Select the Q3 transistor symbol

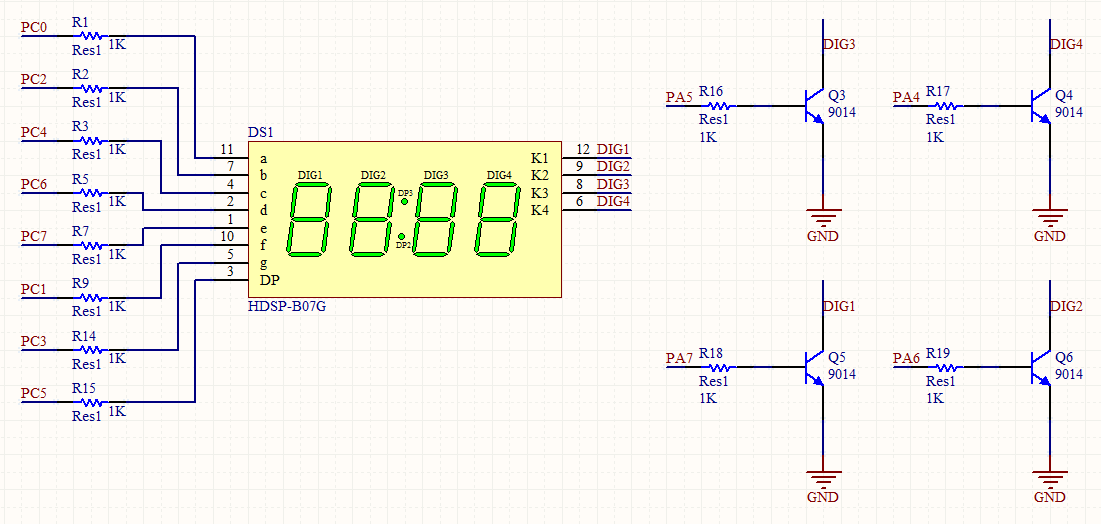pyautogui.click(x=813, y=105)
